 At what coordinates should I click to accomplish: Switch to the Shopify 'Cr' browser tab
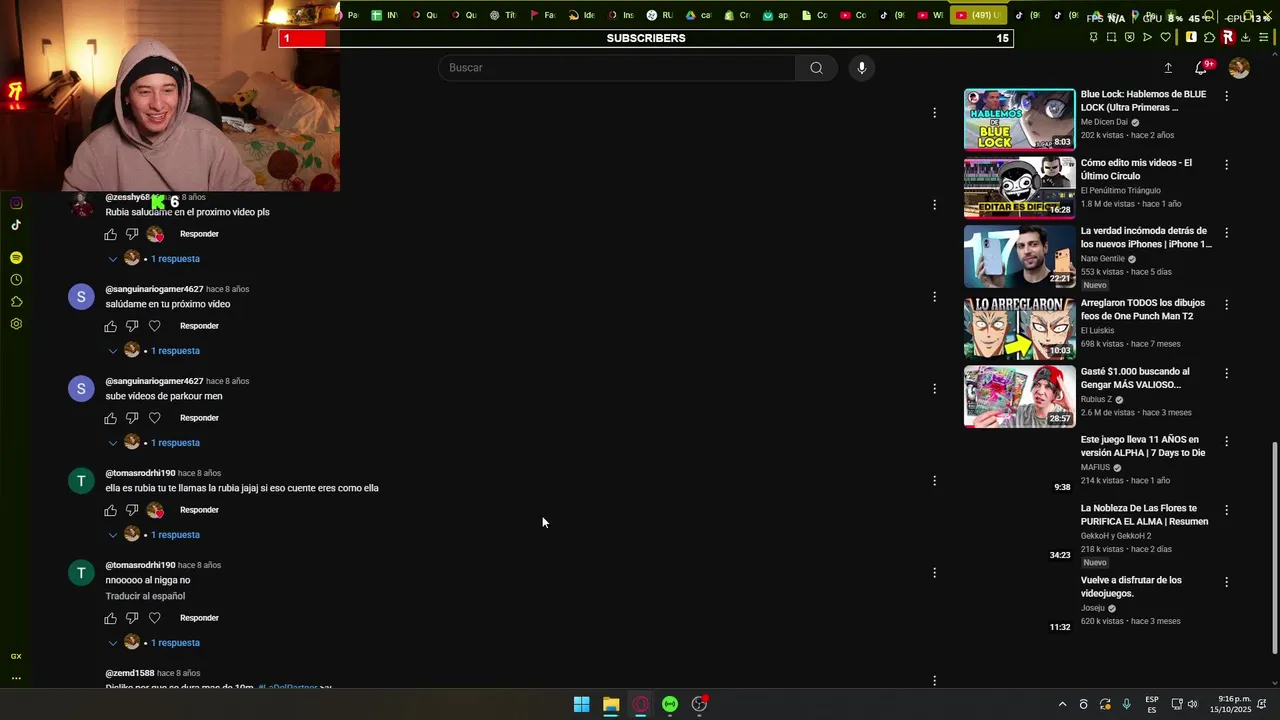pos(736,15)
